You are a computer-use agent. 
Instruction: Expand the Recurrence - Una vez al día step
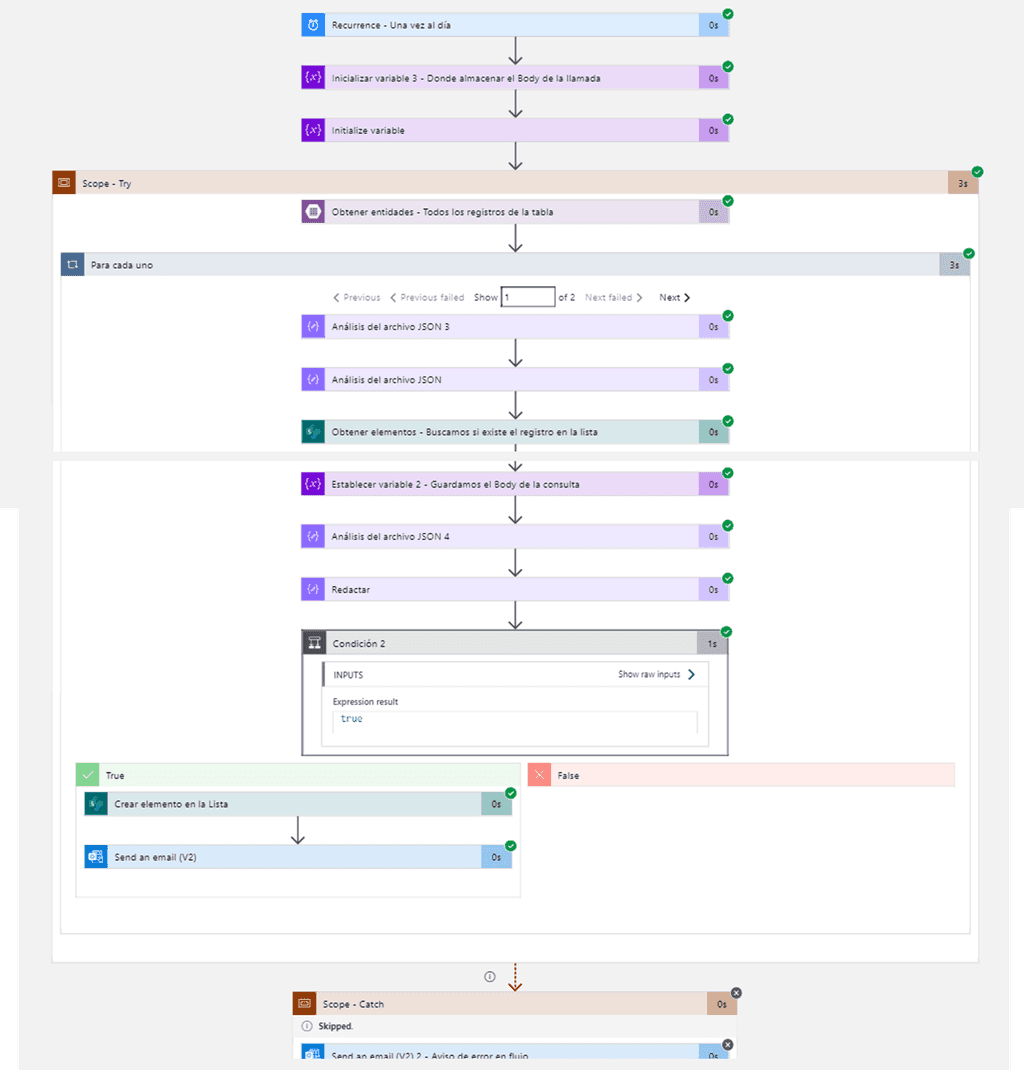tap(515, 25)
